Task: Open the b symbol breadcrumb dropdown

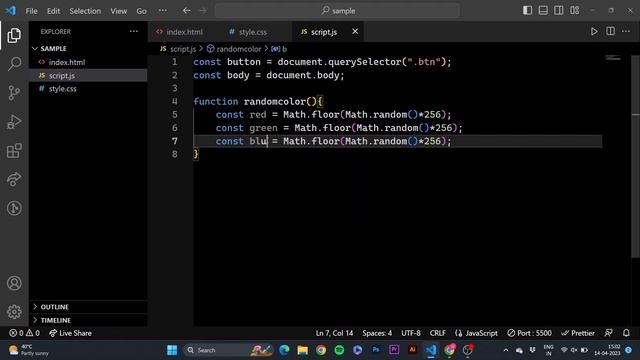Action: (279, 49)
